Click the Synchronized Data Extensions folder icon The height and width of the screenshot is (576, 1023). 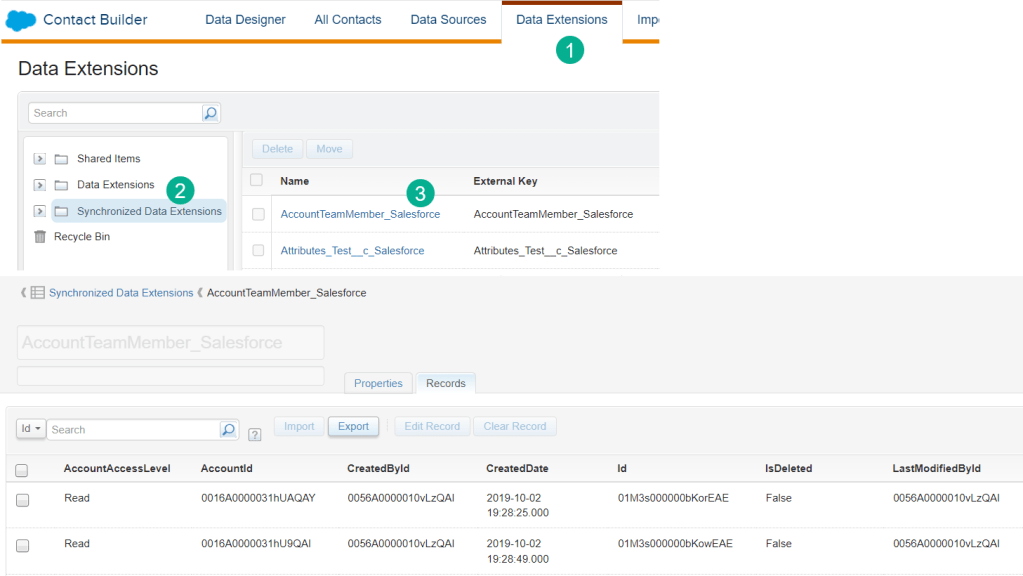pyautogui.click(x=61, y=211)
